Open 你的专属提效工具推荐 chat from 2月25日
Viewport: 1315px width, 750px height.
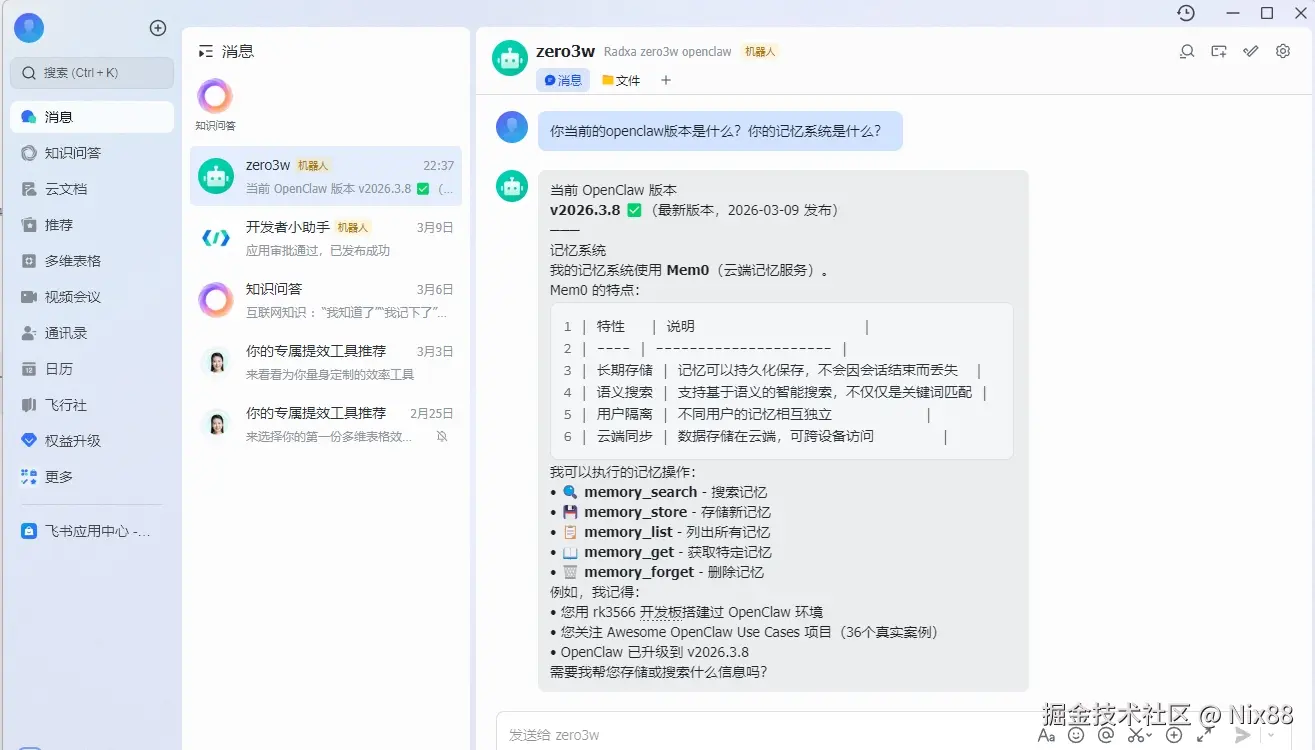point(326,424)
